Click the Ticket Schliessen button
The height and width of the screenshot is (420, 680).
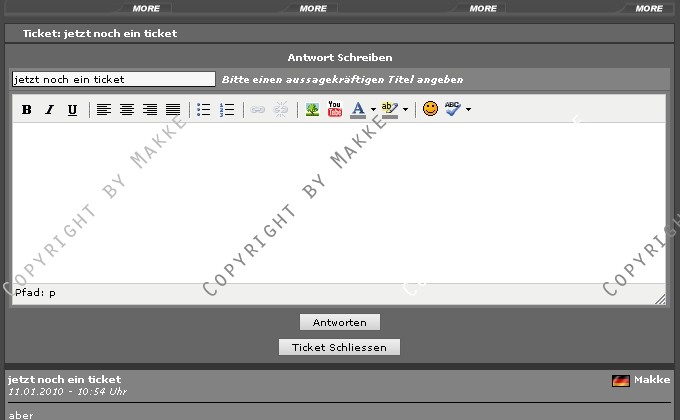coord(339,347)
